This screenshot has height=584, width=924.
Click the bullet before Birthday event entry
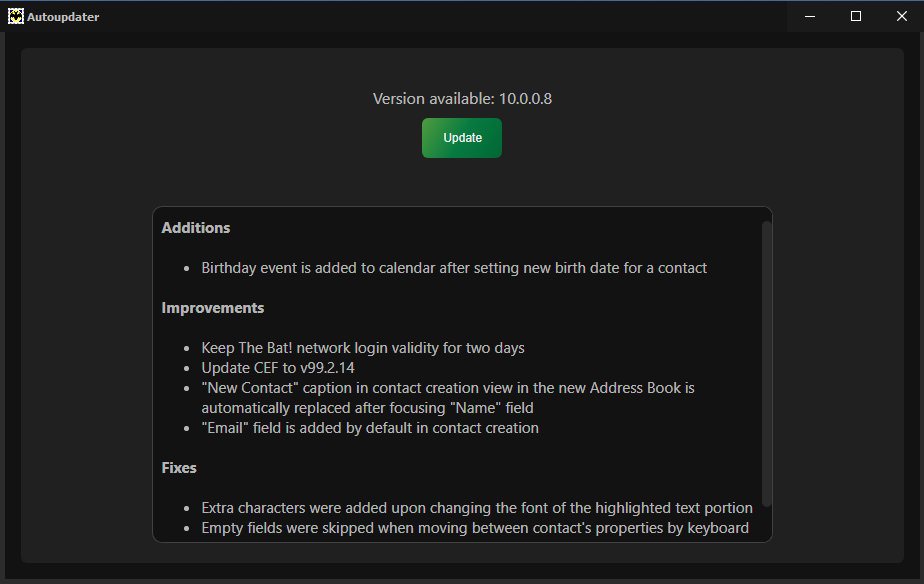tap(187, 269)
